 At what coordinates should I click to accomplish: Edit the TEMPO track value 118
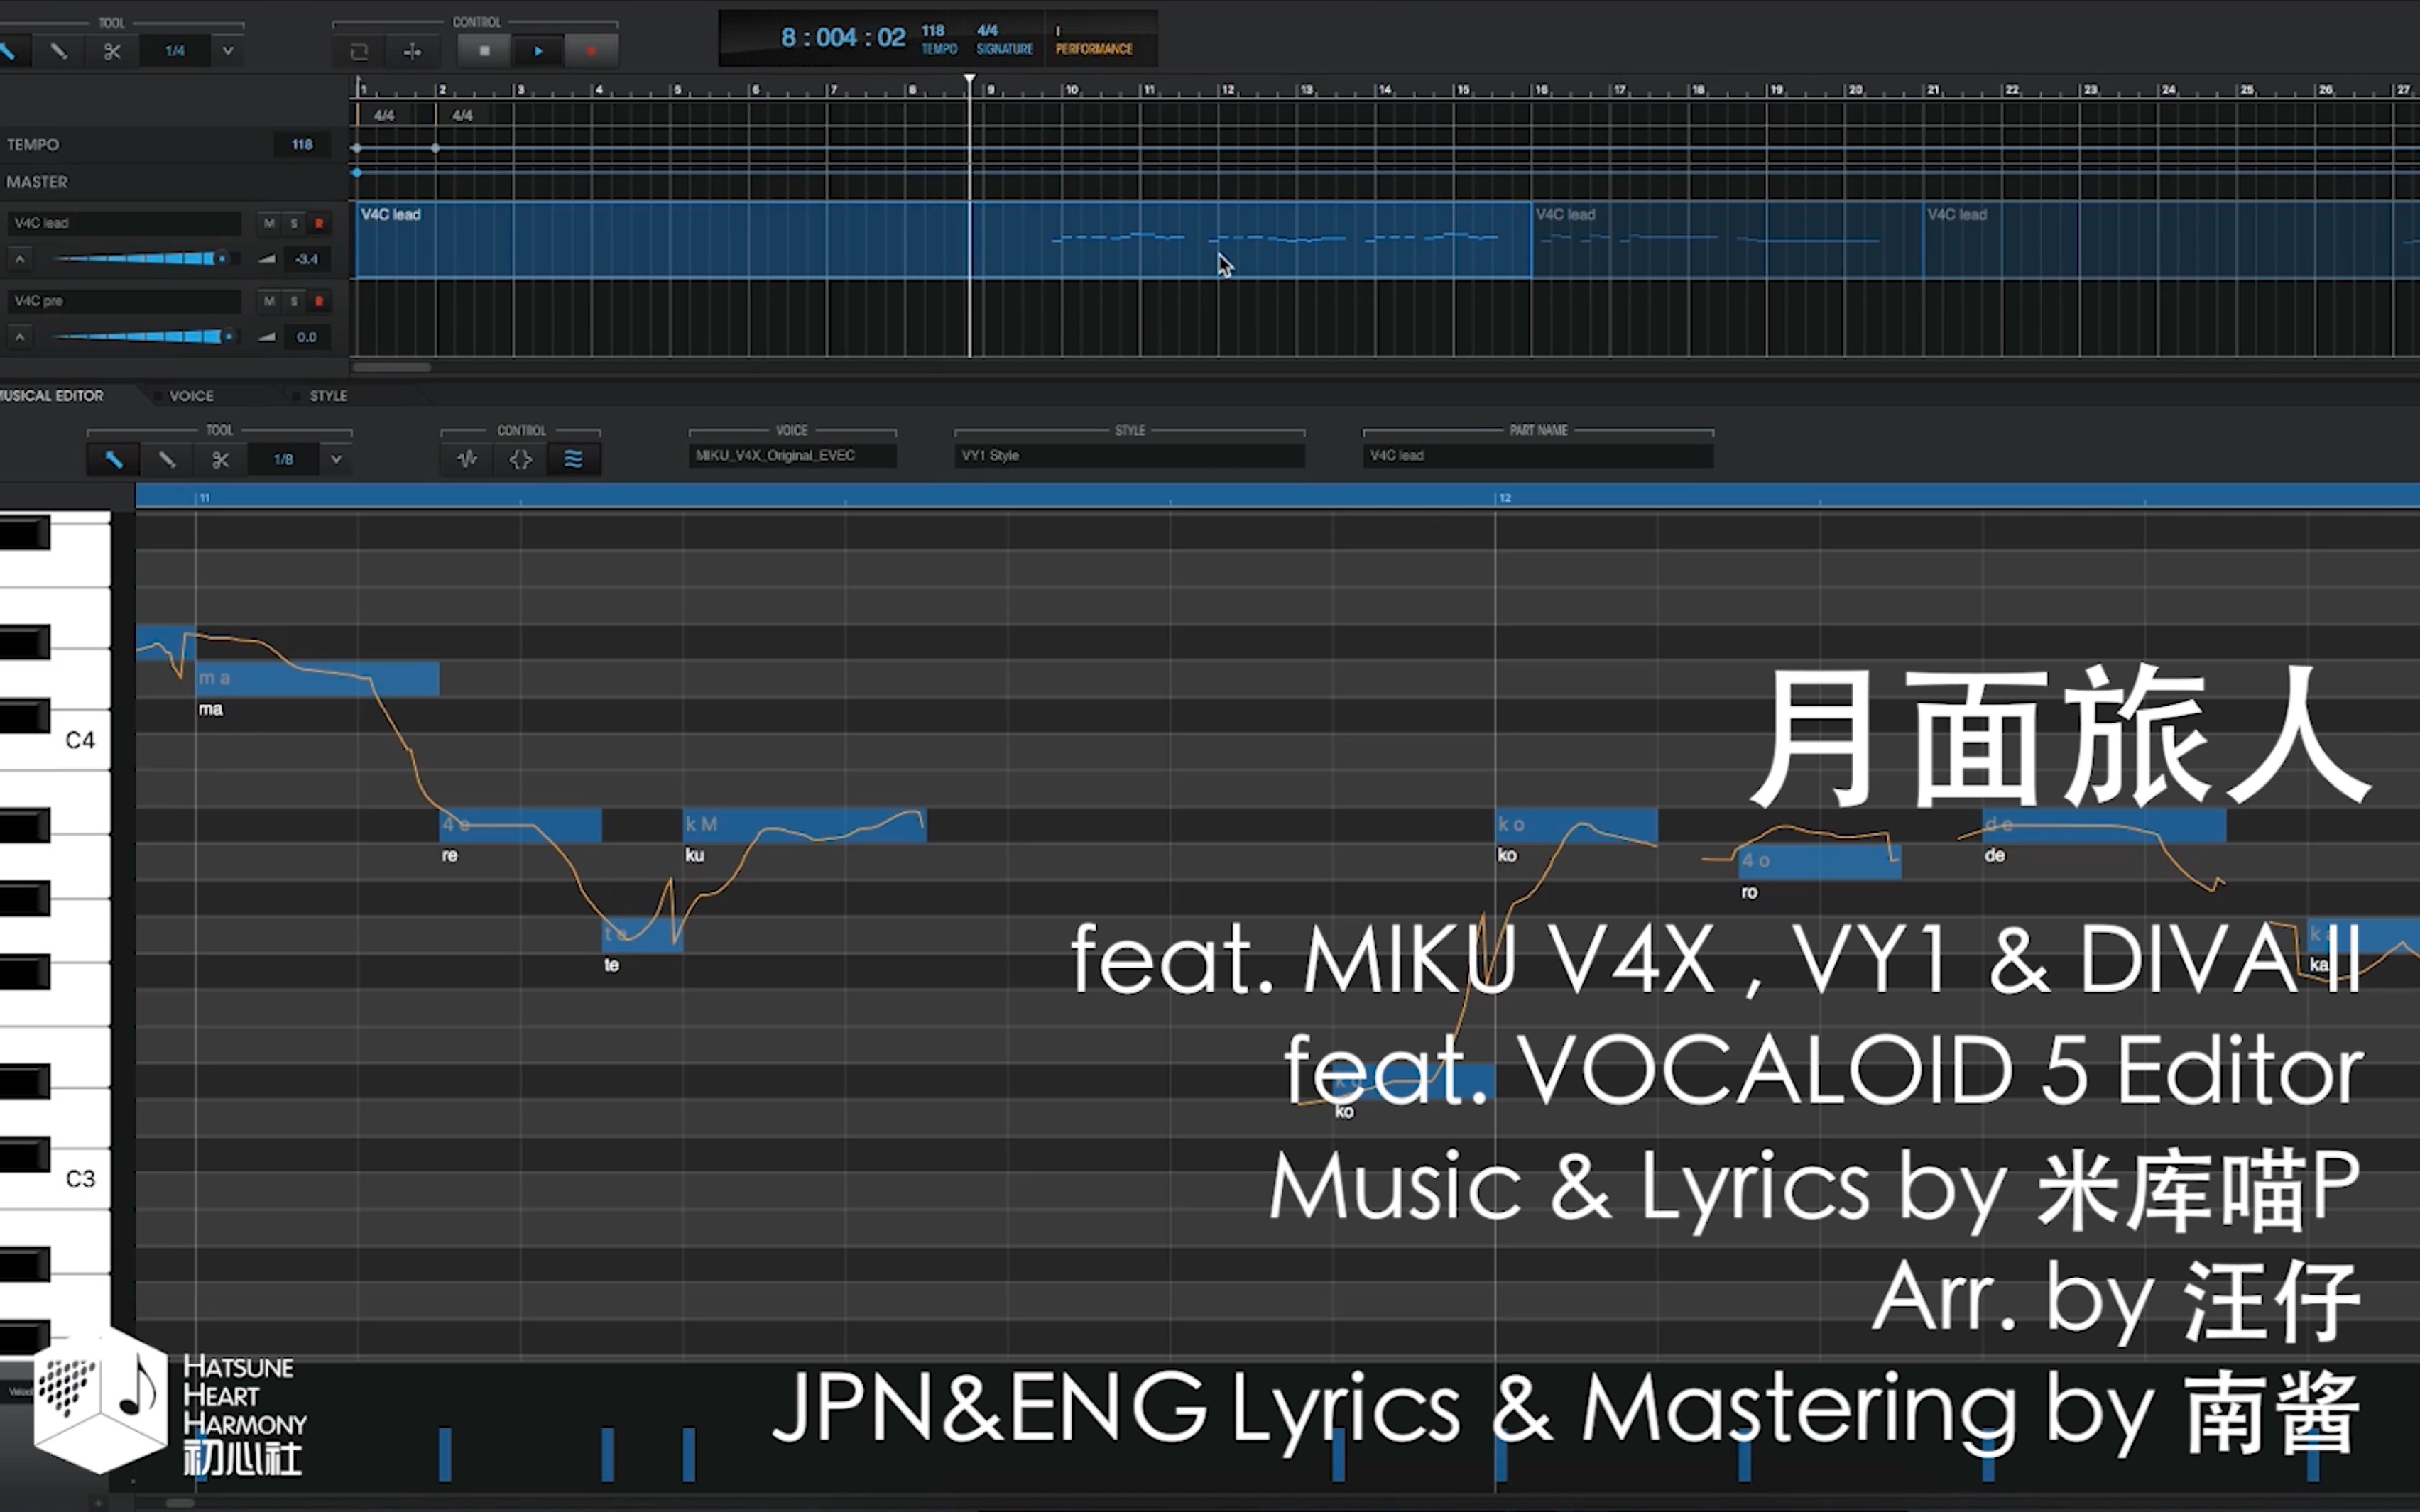point(302,145)
